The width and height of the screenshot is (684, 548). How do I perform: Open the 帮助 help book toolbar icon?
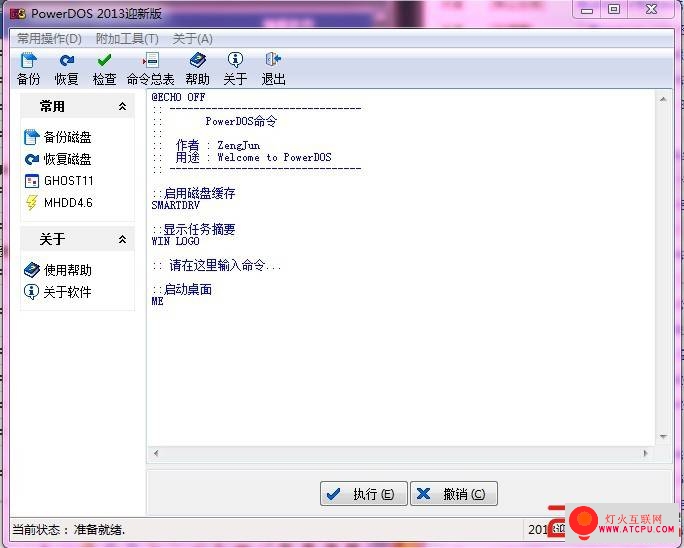pyautogui.click(x=198, y=60)
